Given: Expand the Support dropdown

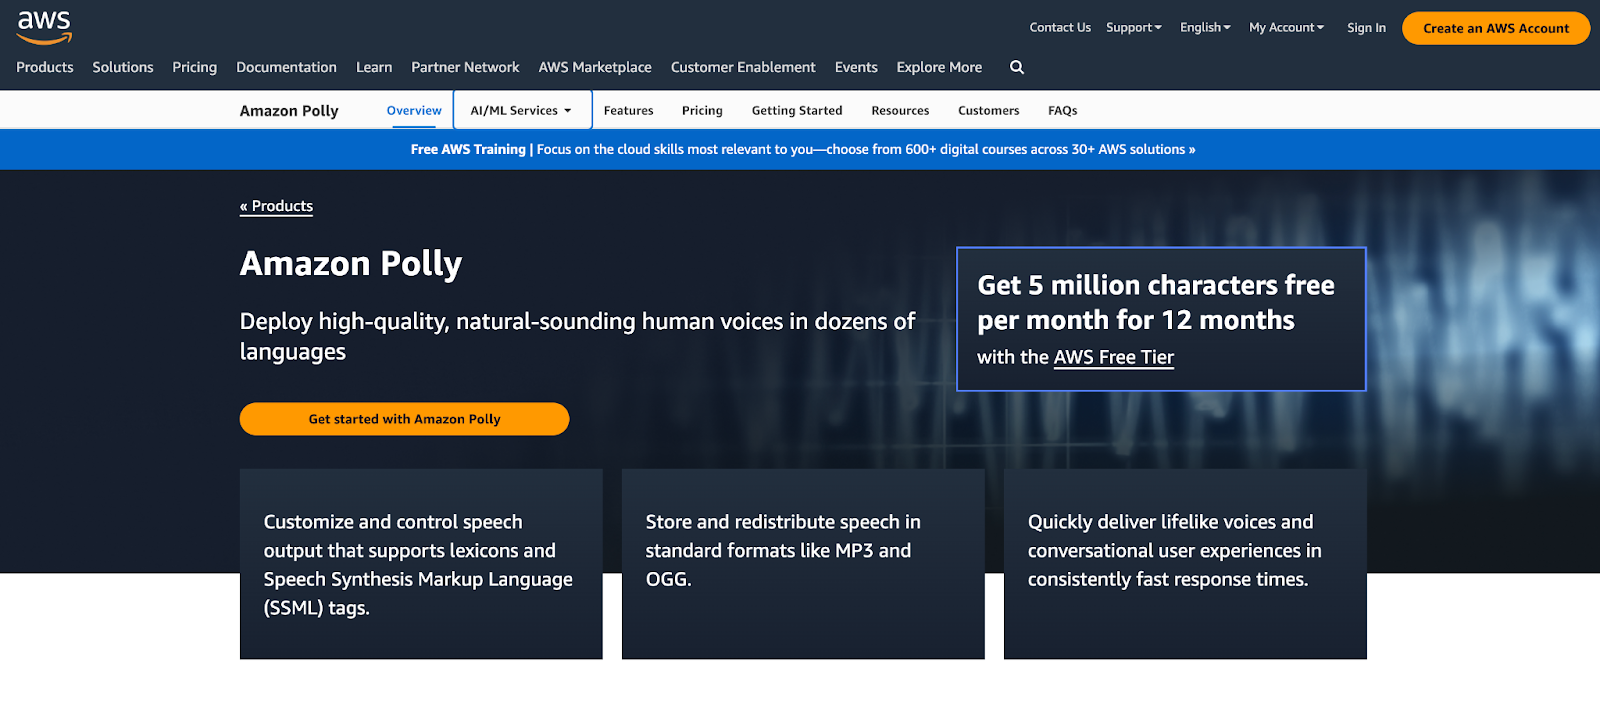Looking at the screenshot, I should [1134, 28].
